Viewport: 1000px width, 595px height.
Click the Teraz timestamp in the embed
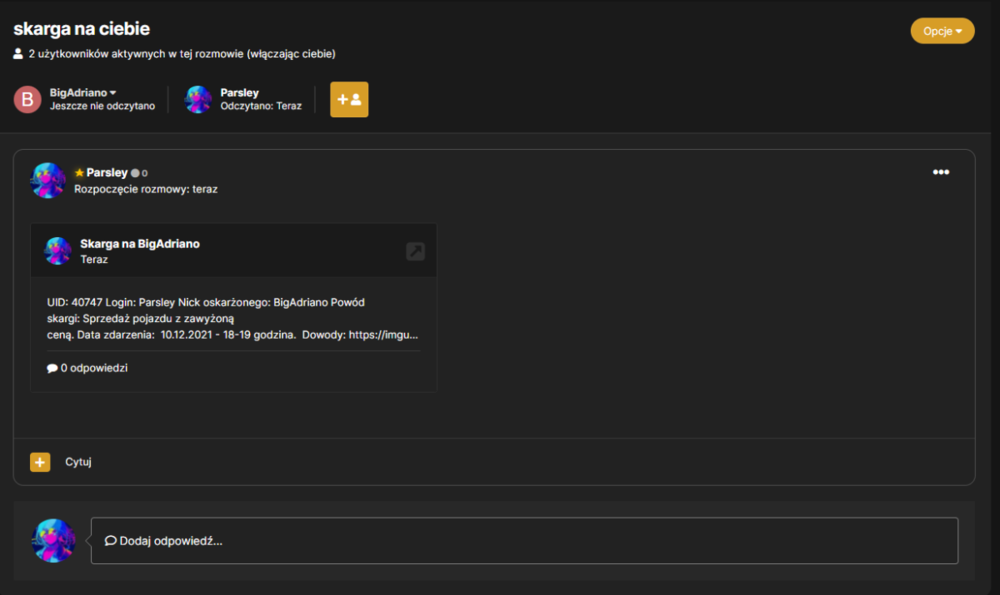pos(94,260)
